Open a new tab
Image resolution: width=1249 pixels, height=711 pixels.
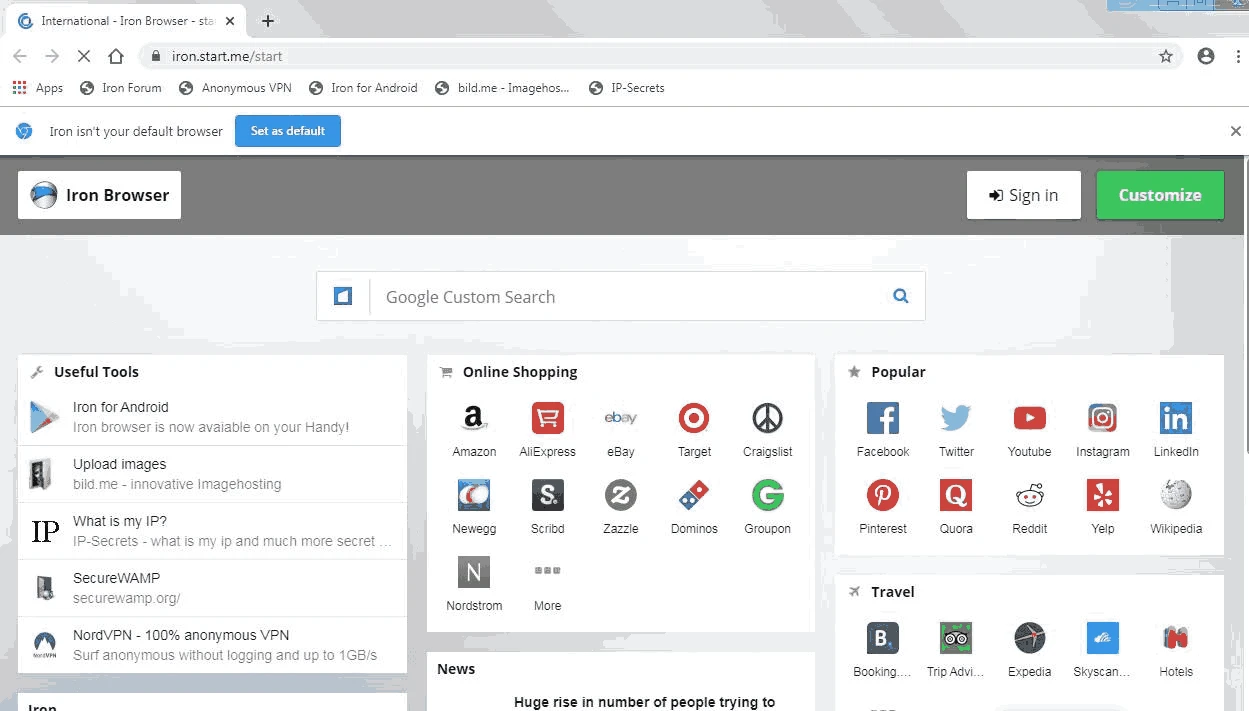pyautogui.click(x=268, y=21)
